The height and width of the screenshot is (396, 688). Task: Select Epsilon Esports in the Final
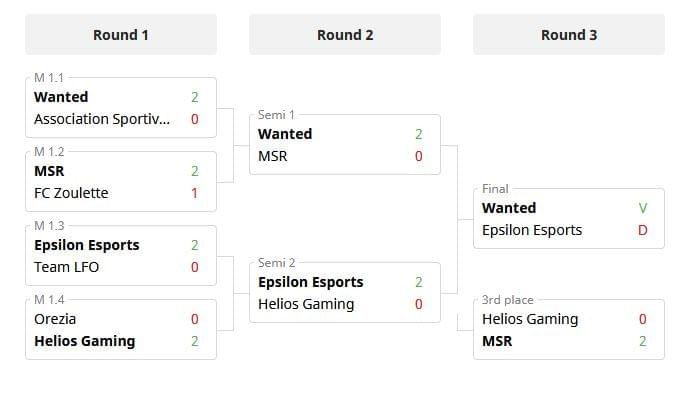[532, 230]
